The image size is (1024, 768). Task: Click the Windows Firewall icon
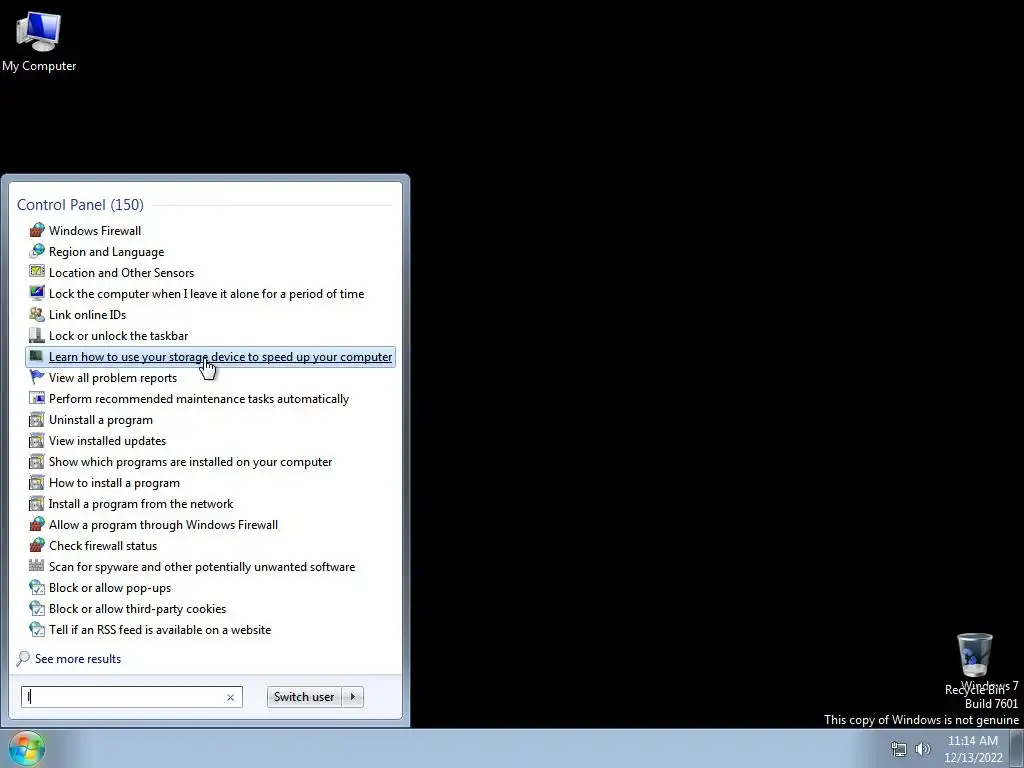[37, 231]
